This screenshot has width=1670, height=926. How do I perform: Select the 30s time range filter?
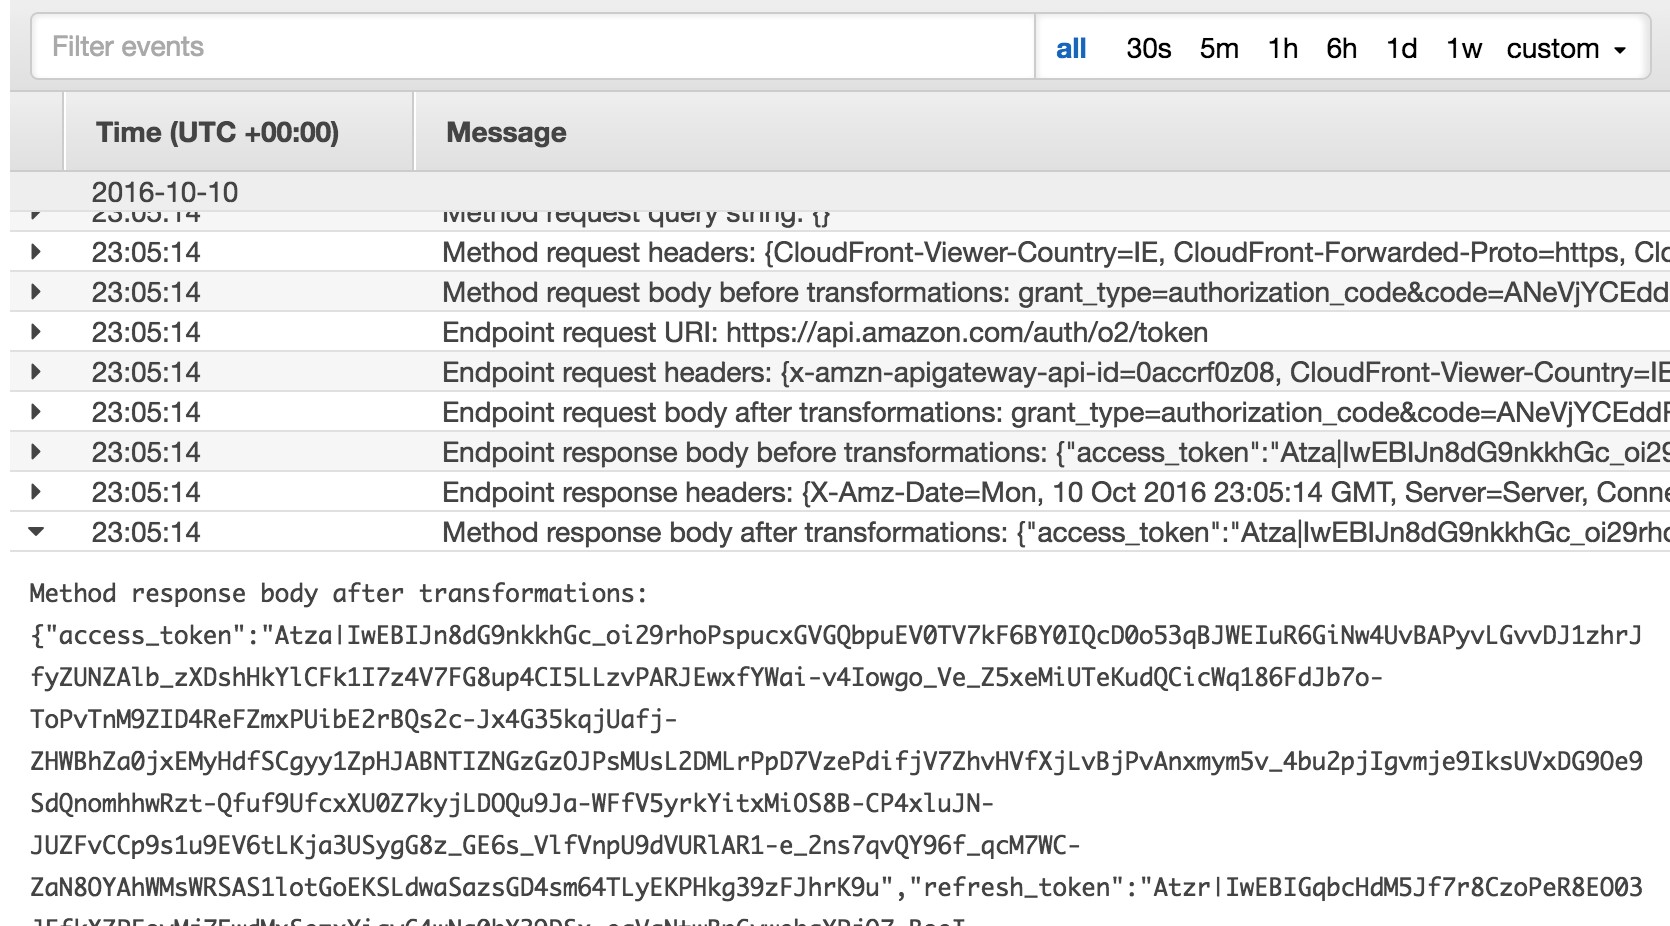point(1148,48)
